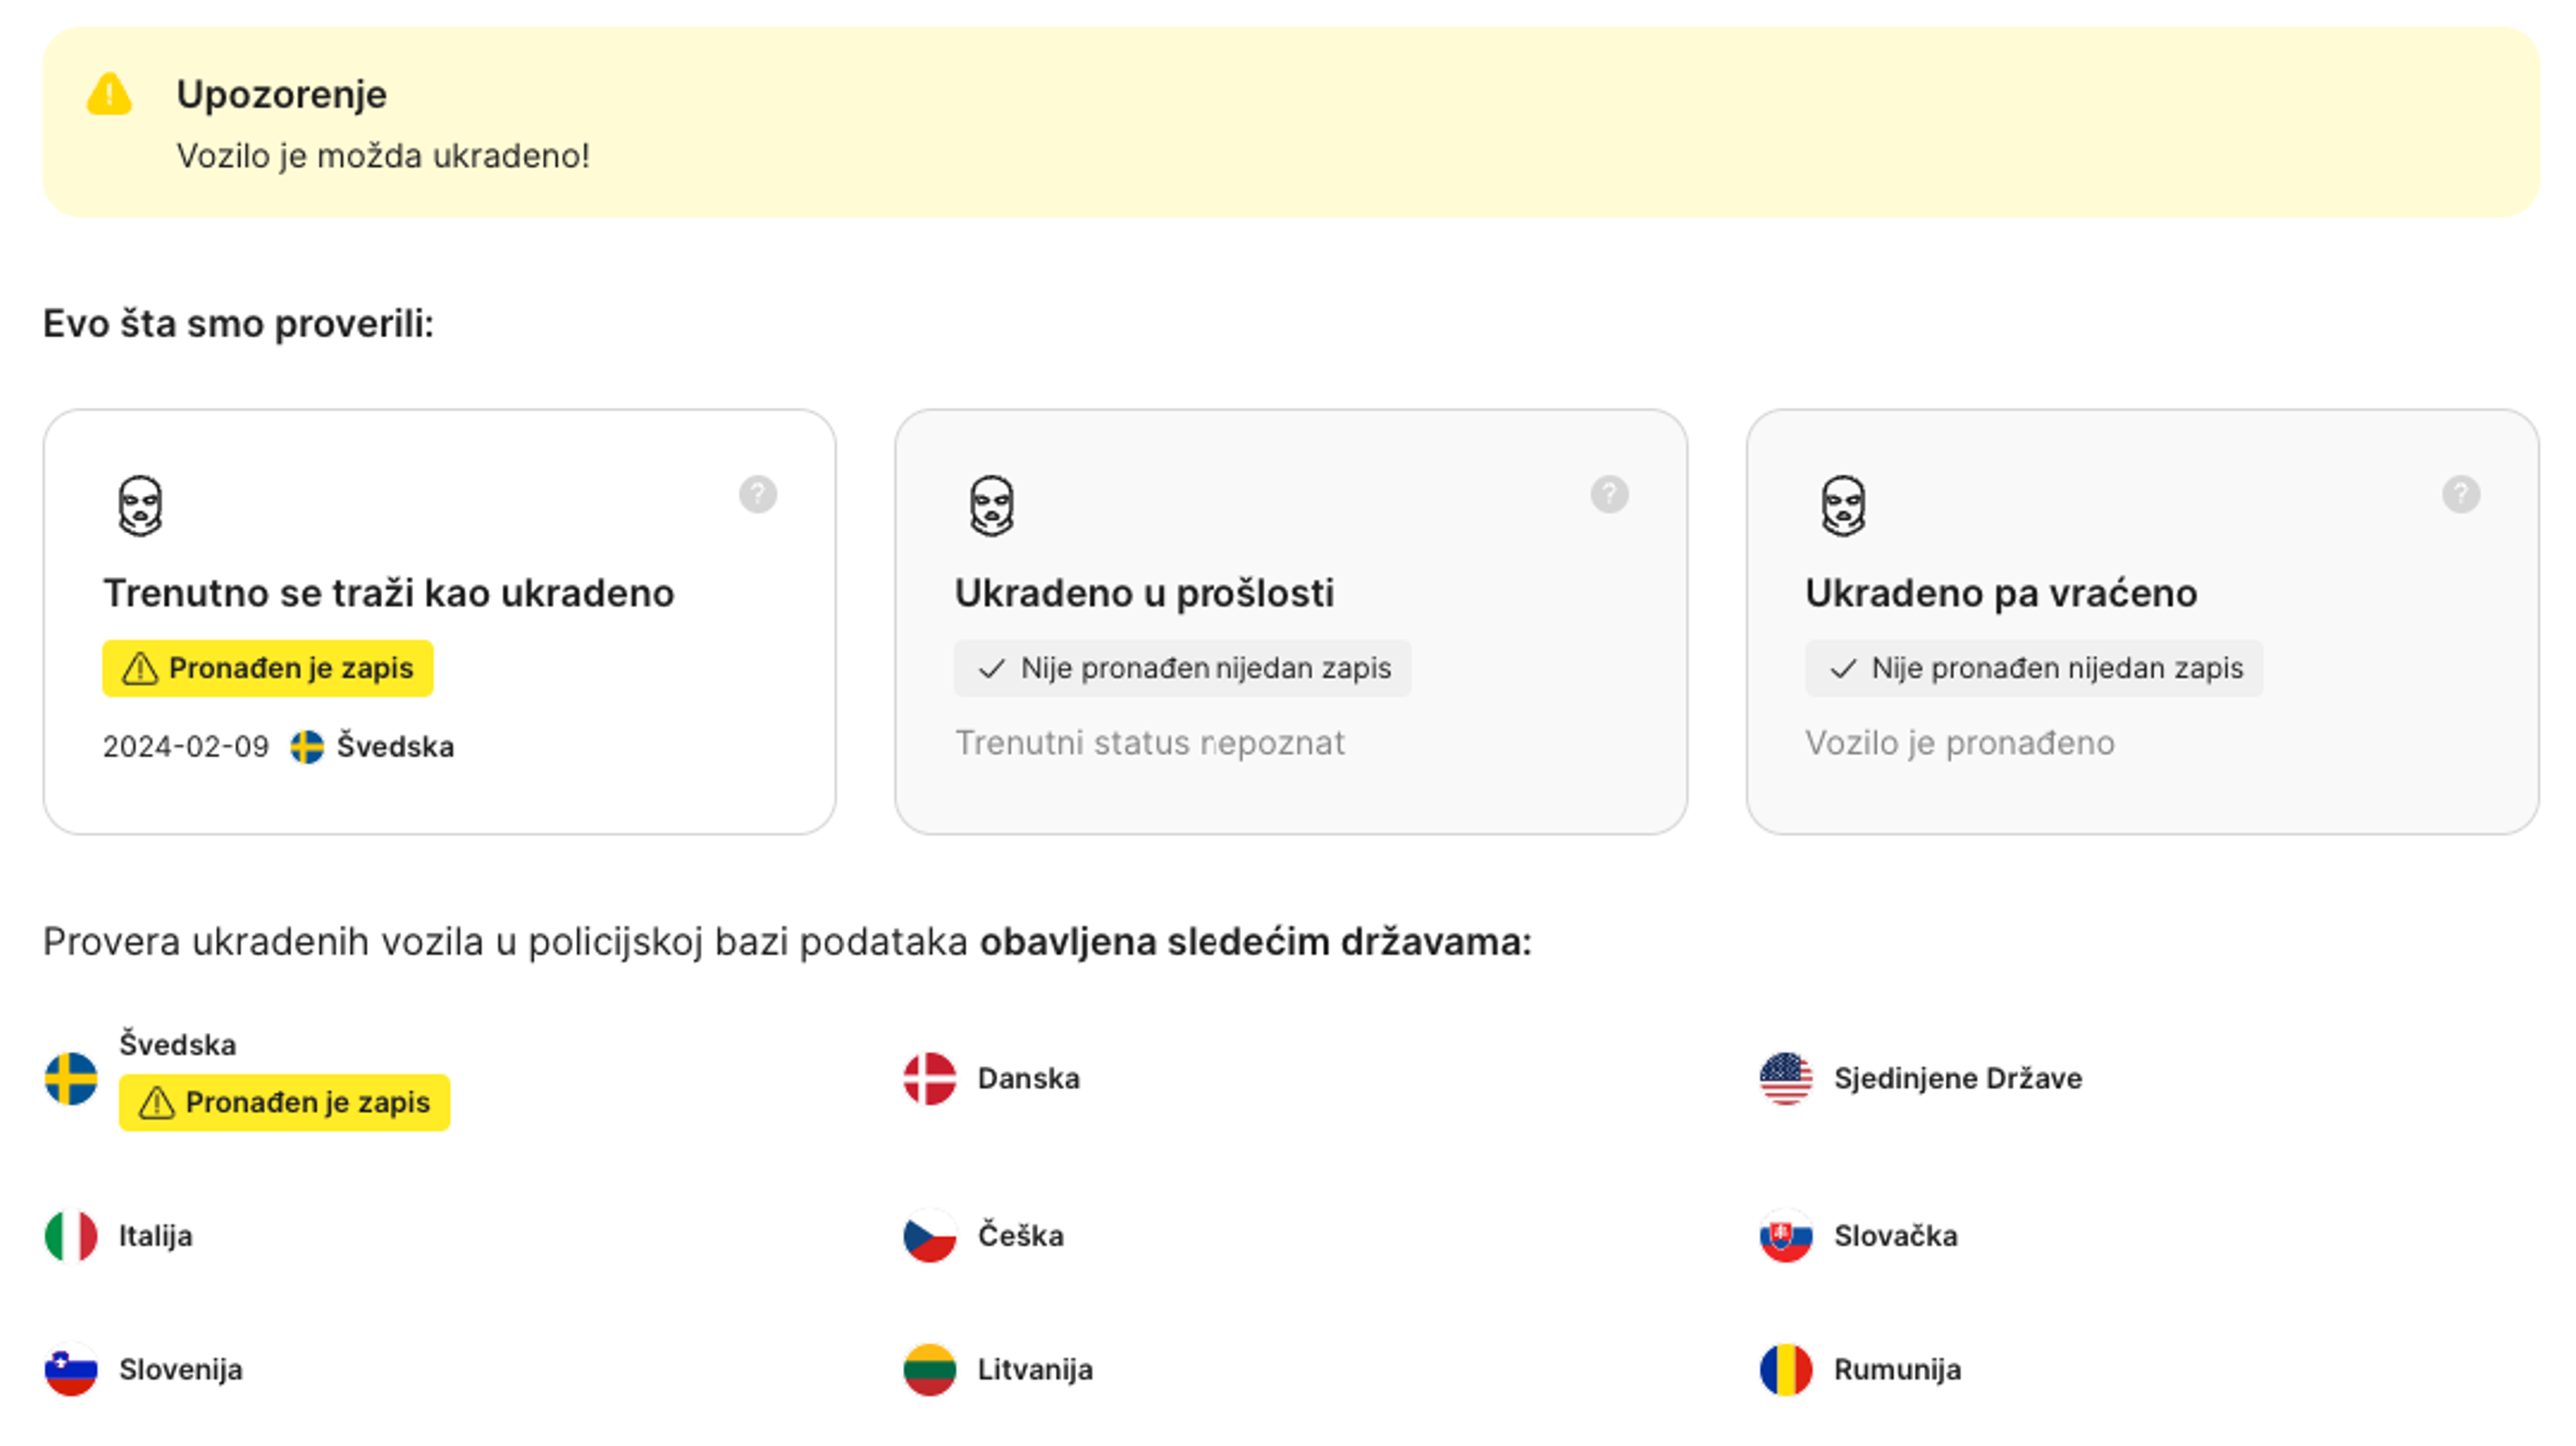2576x1446 pixels.
Task: Click the Švedska flag next to date 2024-02-09
Action: click(307, 747)
